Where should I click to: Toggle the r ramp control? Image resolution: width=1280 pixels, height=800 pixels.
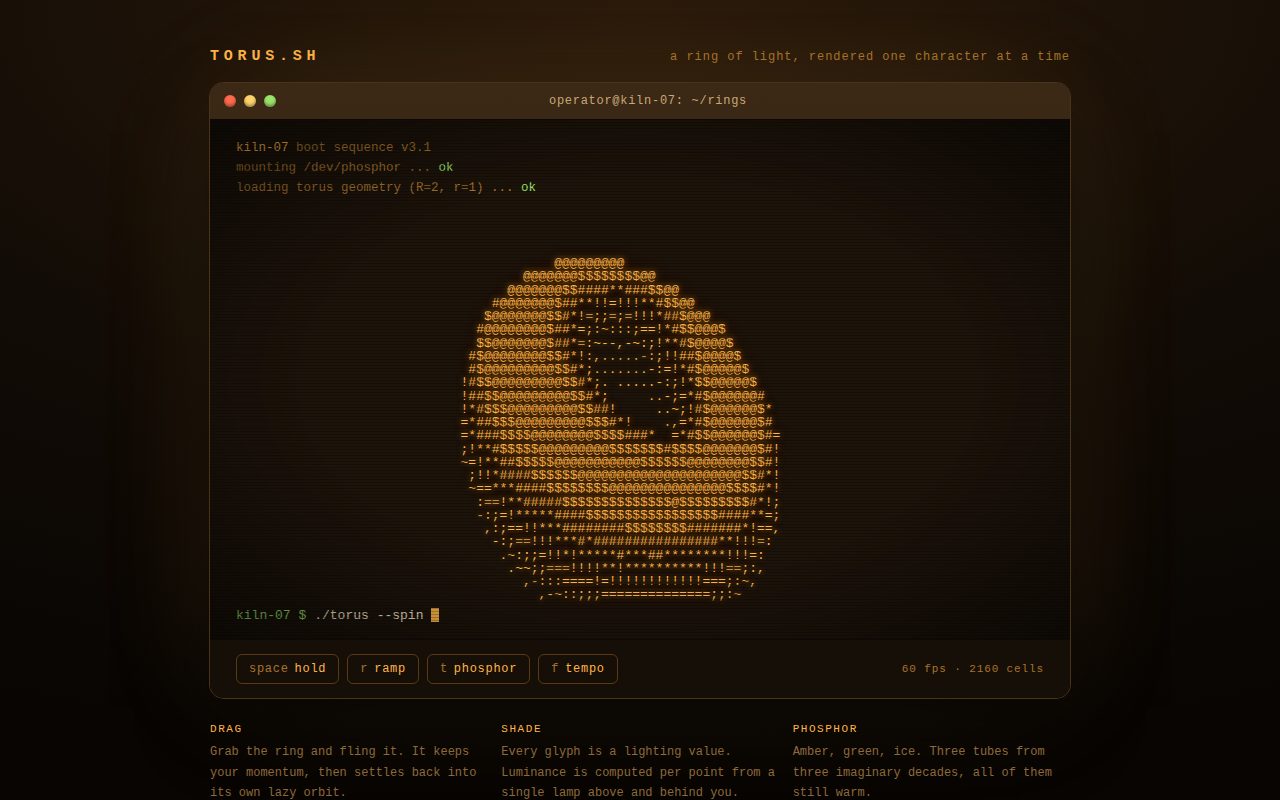click(x=383, y=669)
